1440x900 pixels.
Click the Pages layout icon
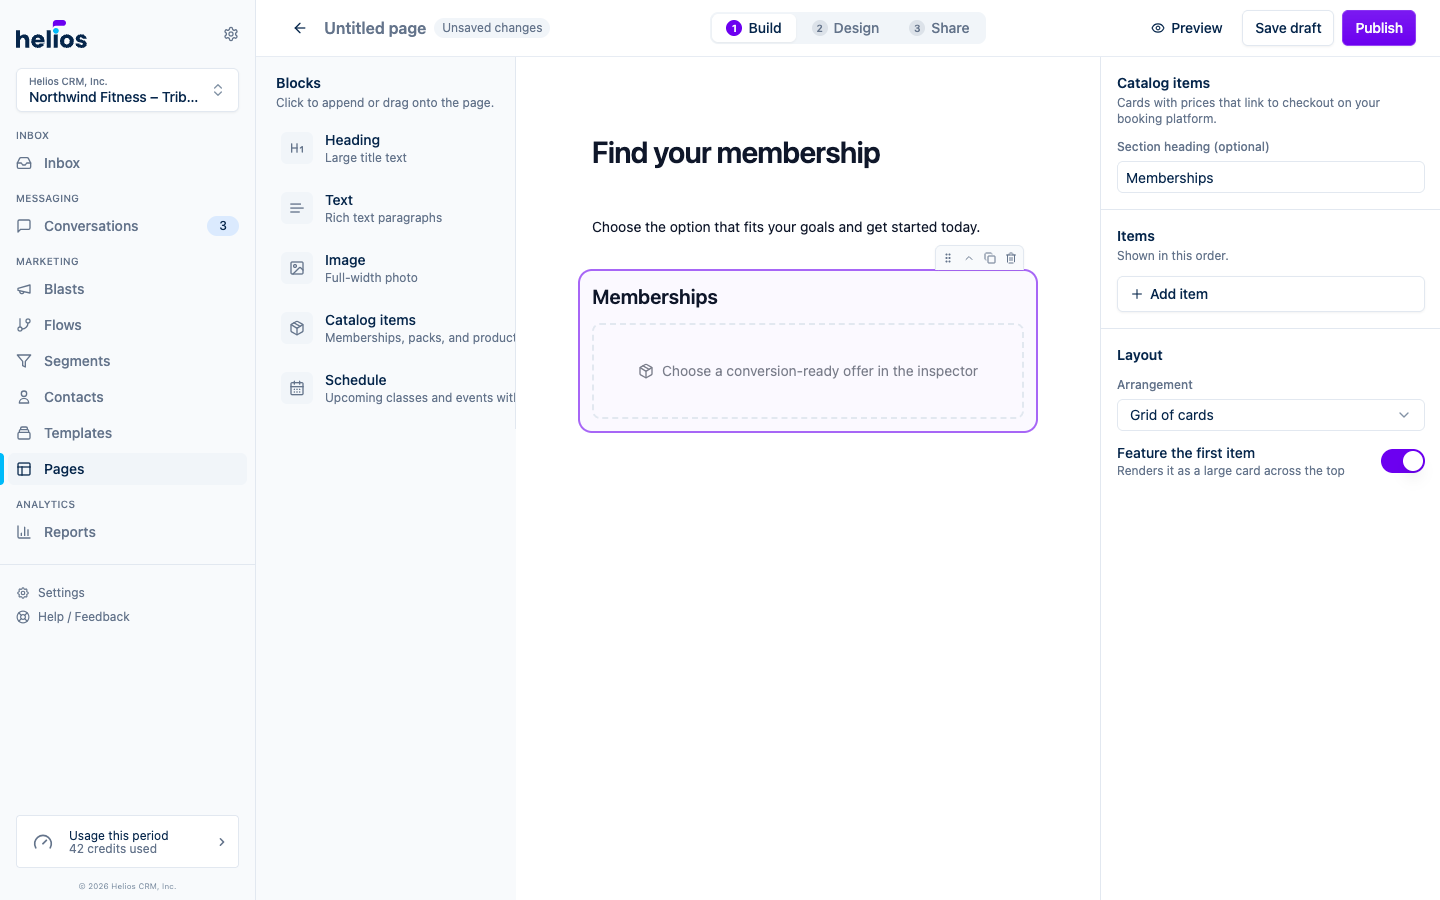click(x=24, y=469)
